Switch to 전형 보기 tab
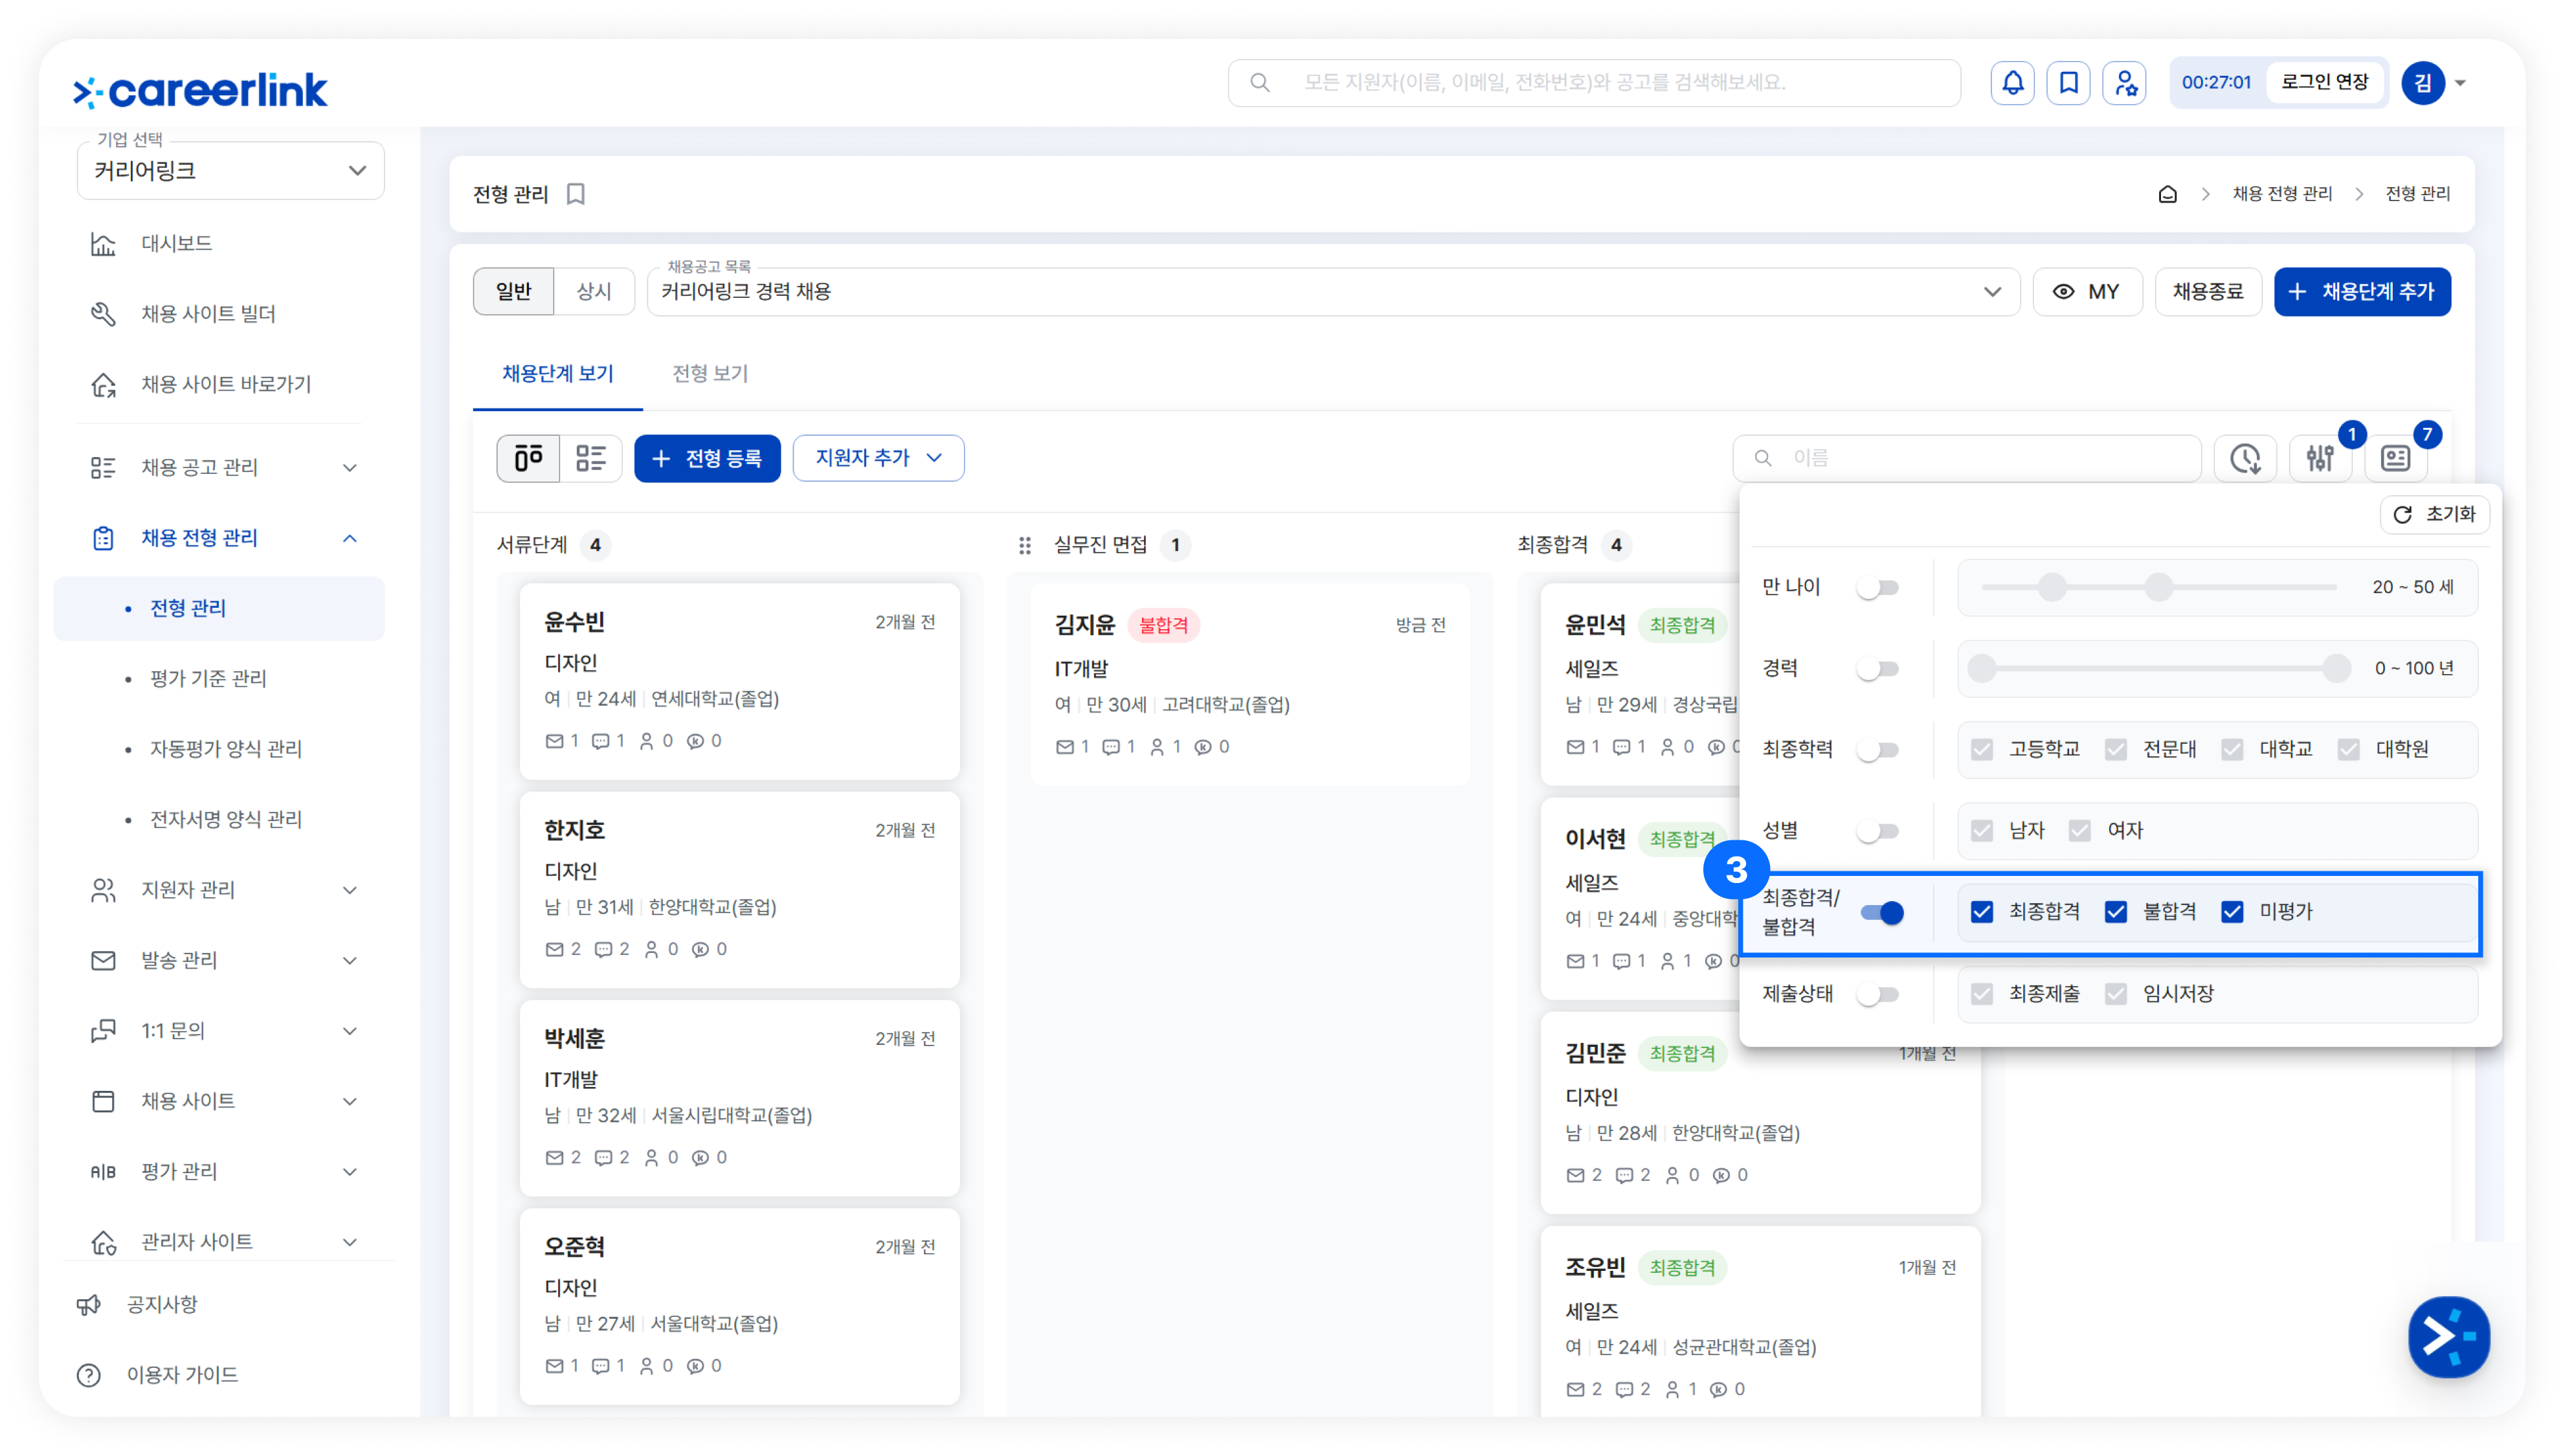This screenshot has height=1456, width=2565. 710,374
